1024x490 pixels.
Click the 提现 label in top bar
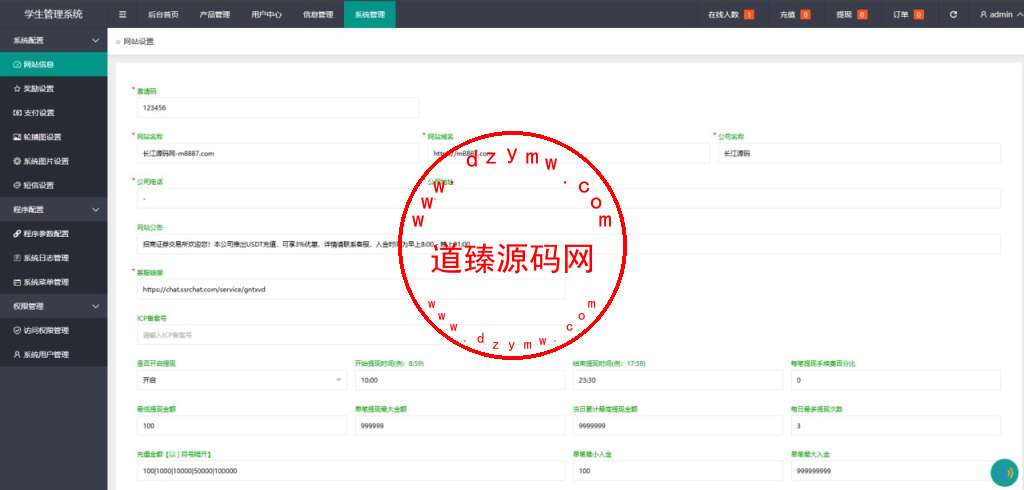point(844,14)
